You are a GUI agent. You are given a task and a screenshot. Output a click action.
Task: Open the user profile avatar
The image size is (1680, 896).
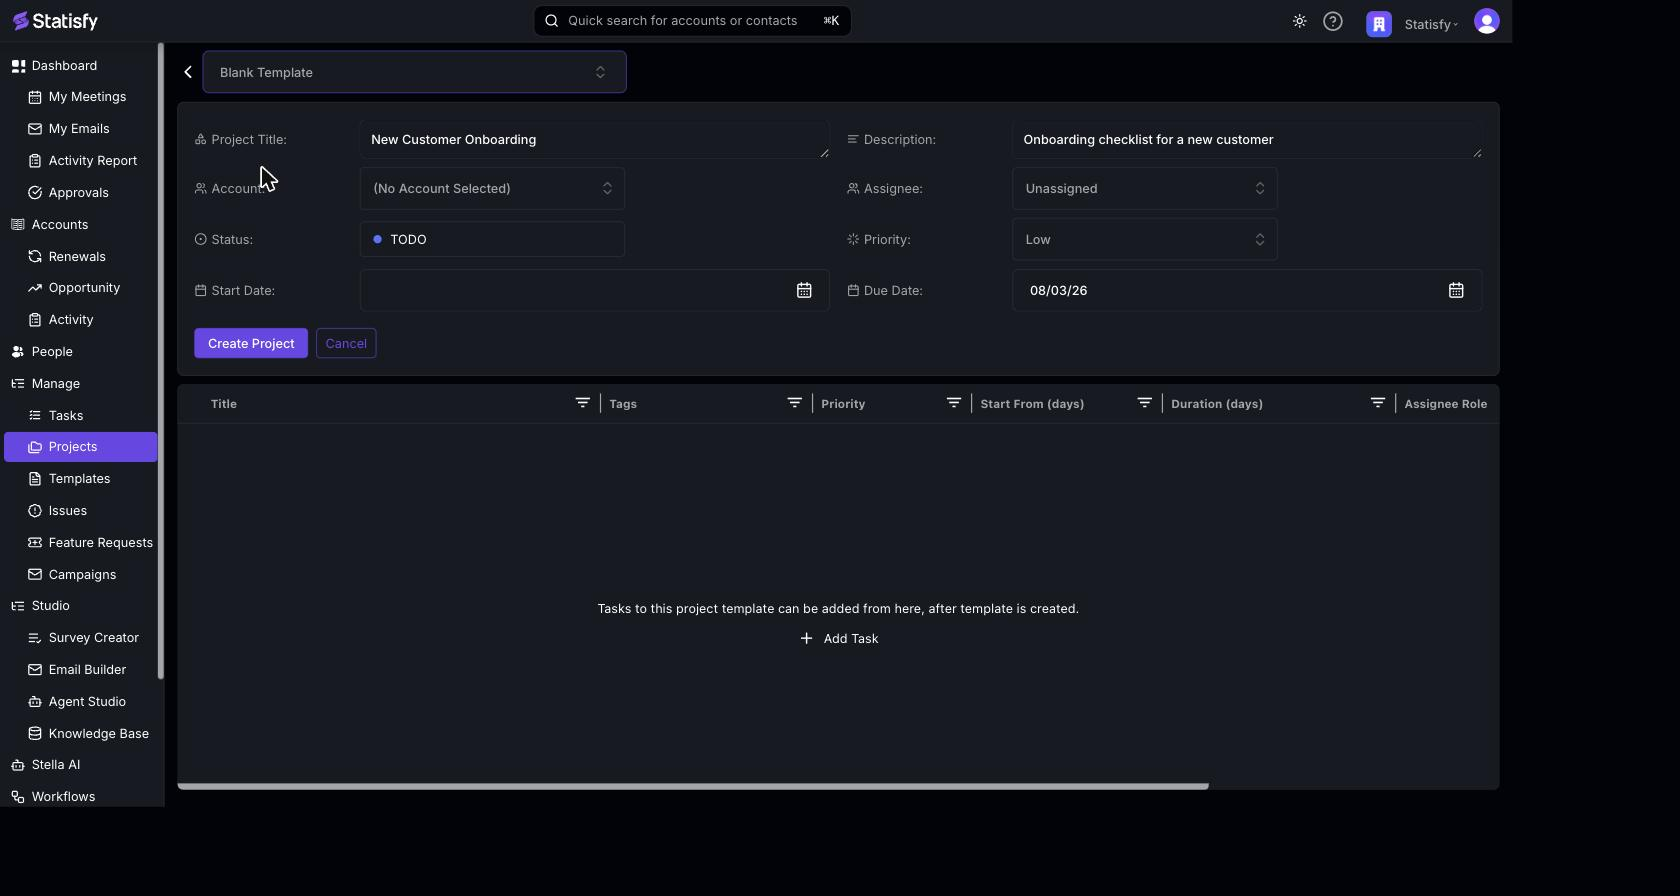coord(1487,21)
